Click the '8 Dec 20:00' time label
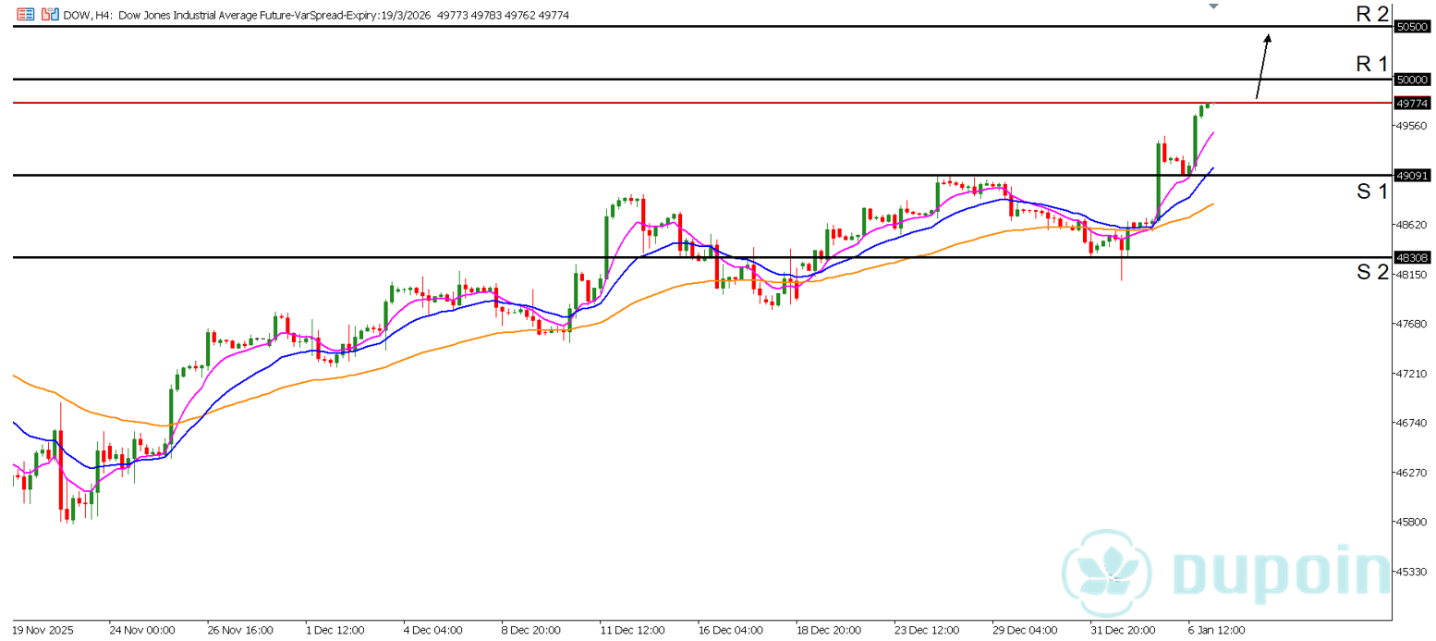The height and width of the screenshot is (641, 1436). click(533, 631)
